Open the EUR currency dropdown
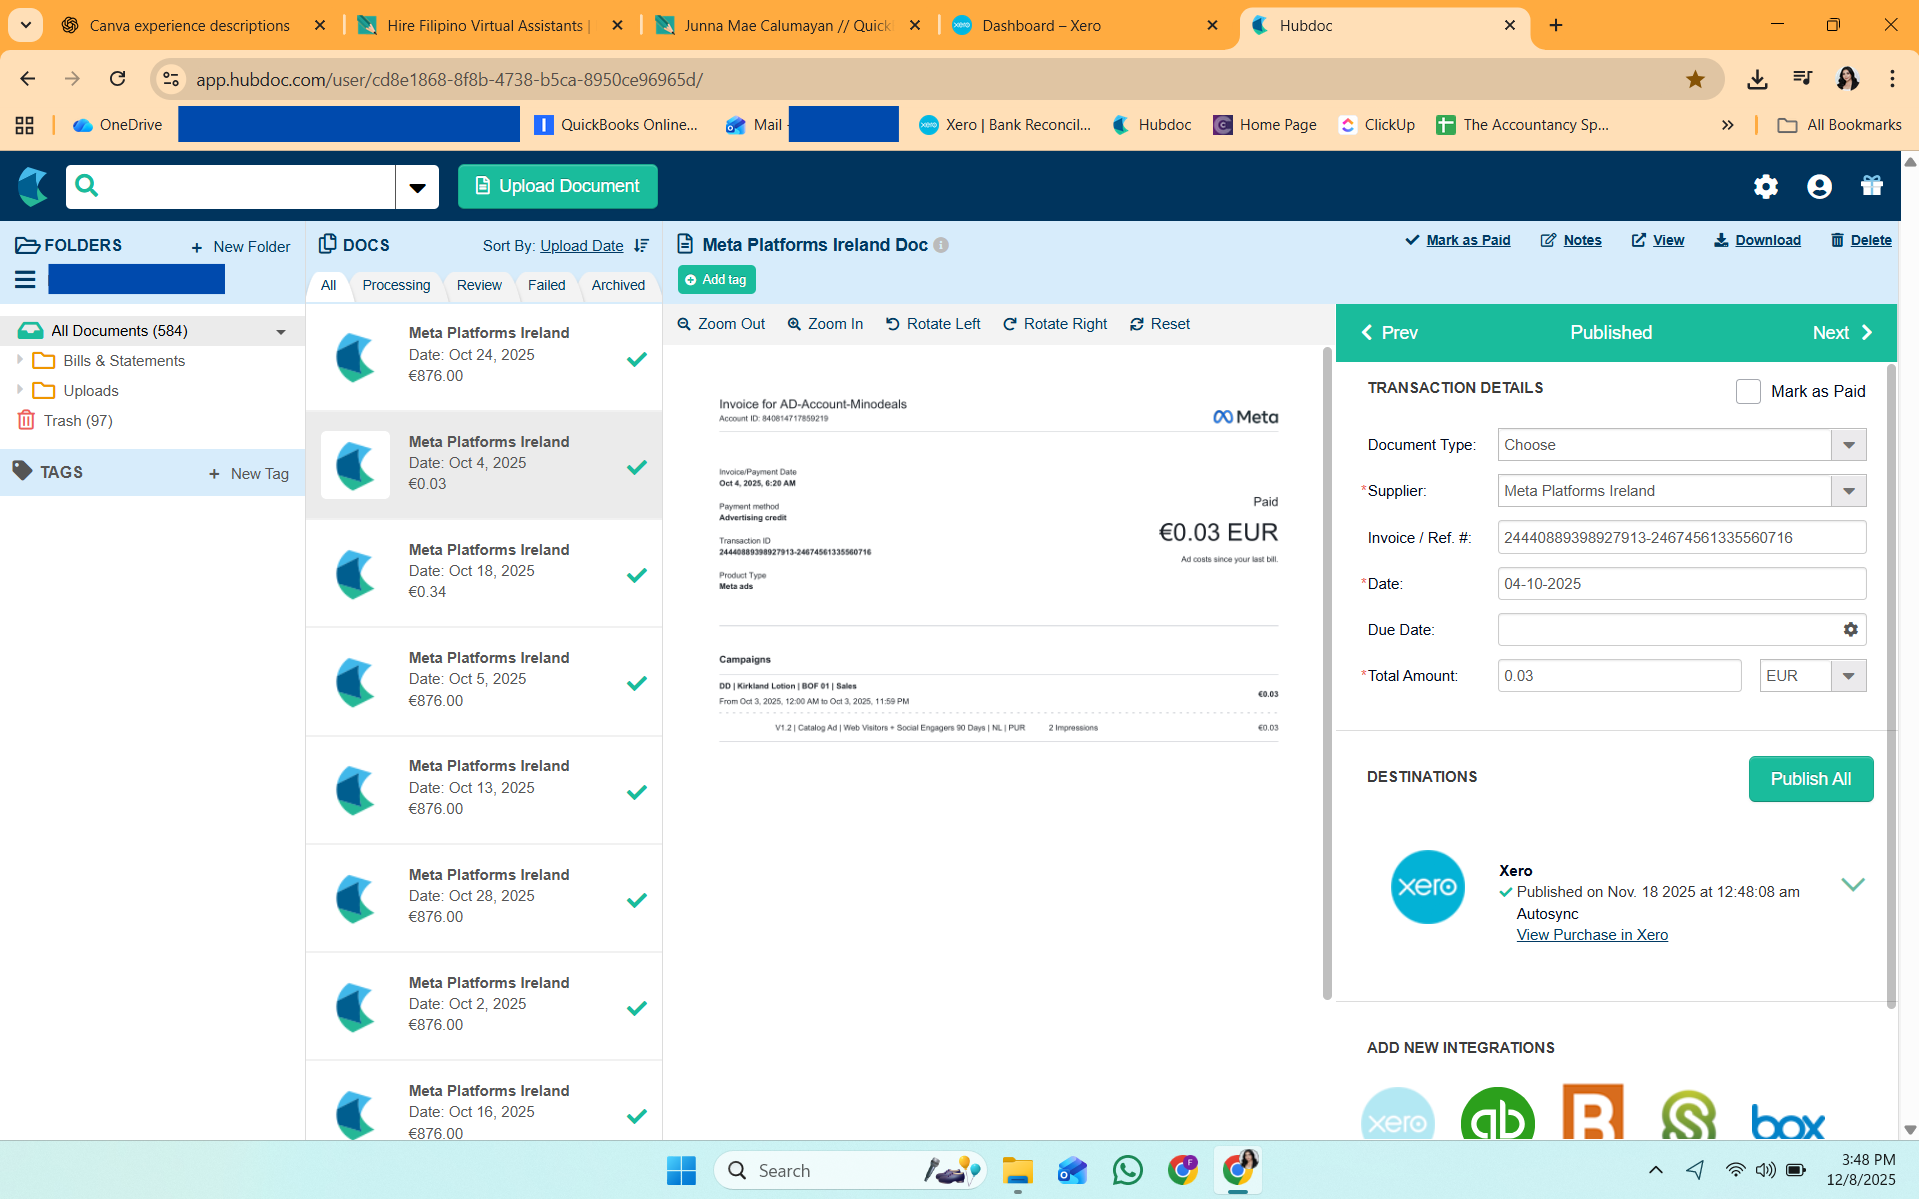Viewport: 1919px width, 1199px height. [x=1848, y=676]
